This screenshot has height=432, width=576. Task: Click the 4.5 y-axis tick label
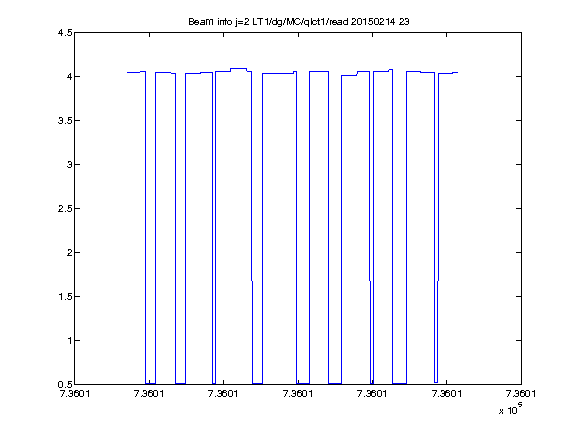65,33
